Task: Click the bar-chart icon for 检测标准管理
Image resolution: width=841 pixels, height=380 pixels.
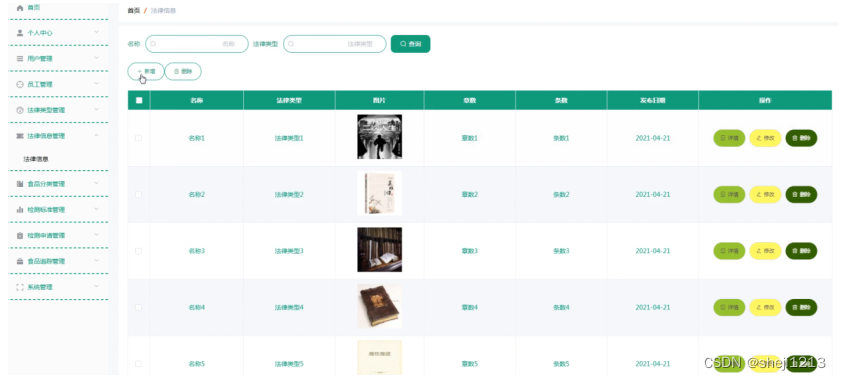Action: click(20, 209)
